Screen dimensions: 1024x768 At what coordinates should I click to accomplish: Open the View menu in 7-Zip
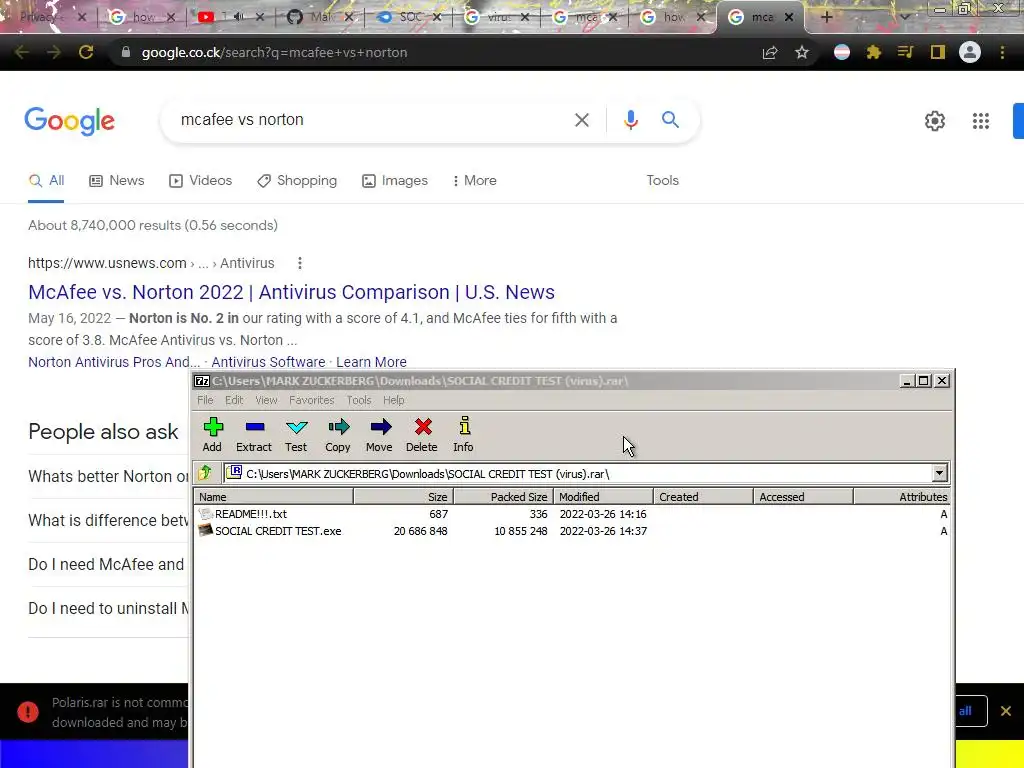click(x=266, y=400)
